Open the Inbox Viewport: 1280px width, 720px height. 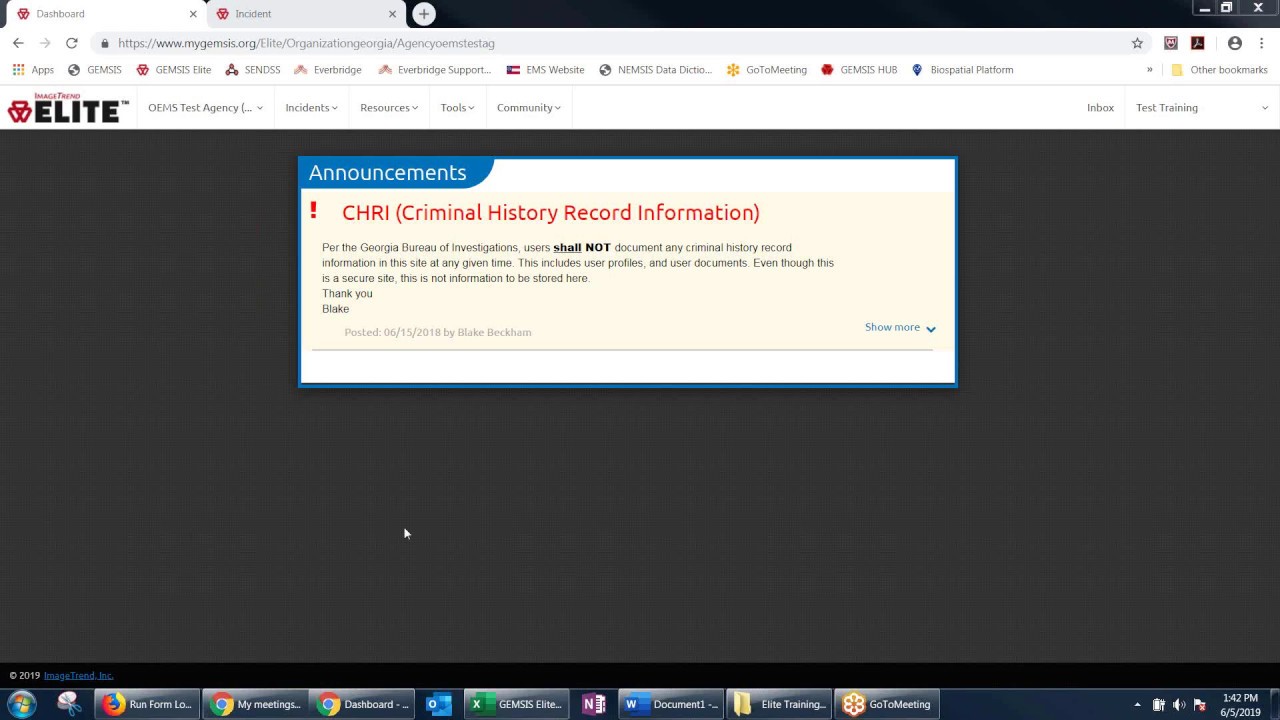[x=1100, y=107]
